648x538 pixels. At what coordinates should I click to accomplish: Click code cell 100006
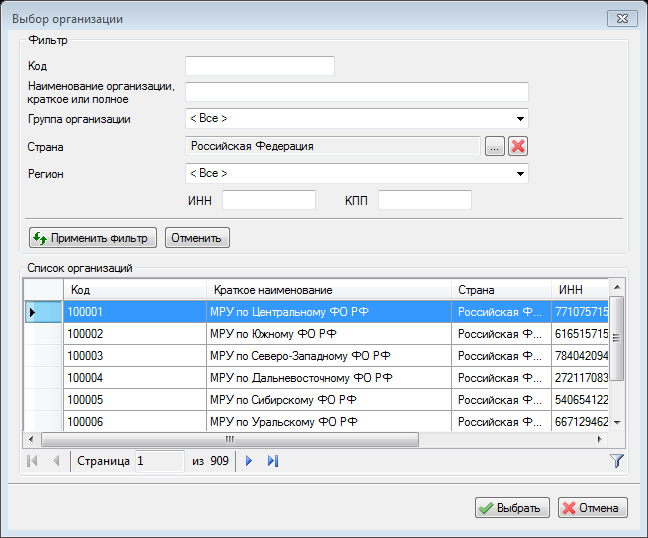pyautogui.click(x=135, y=421)
